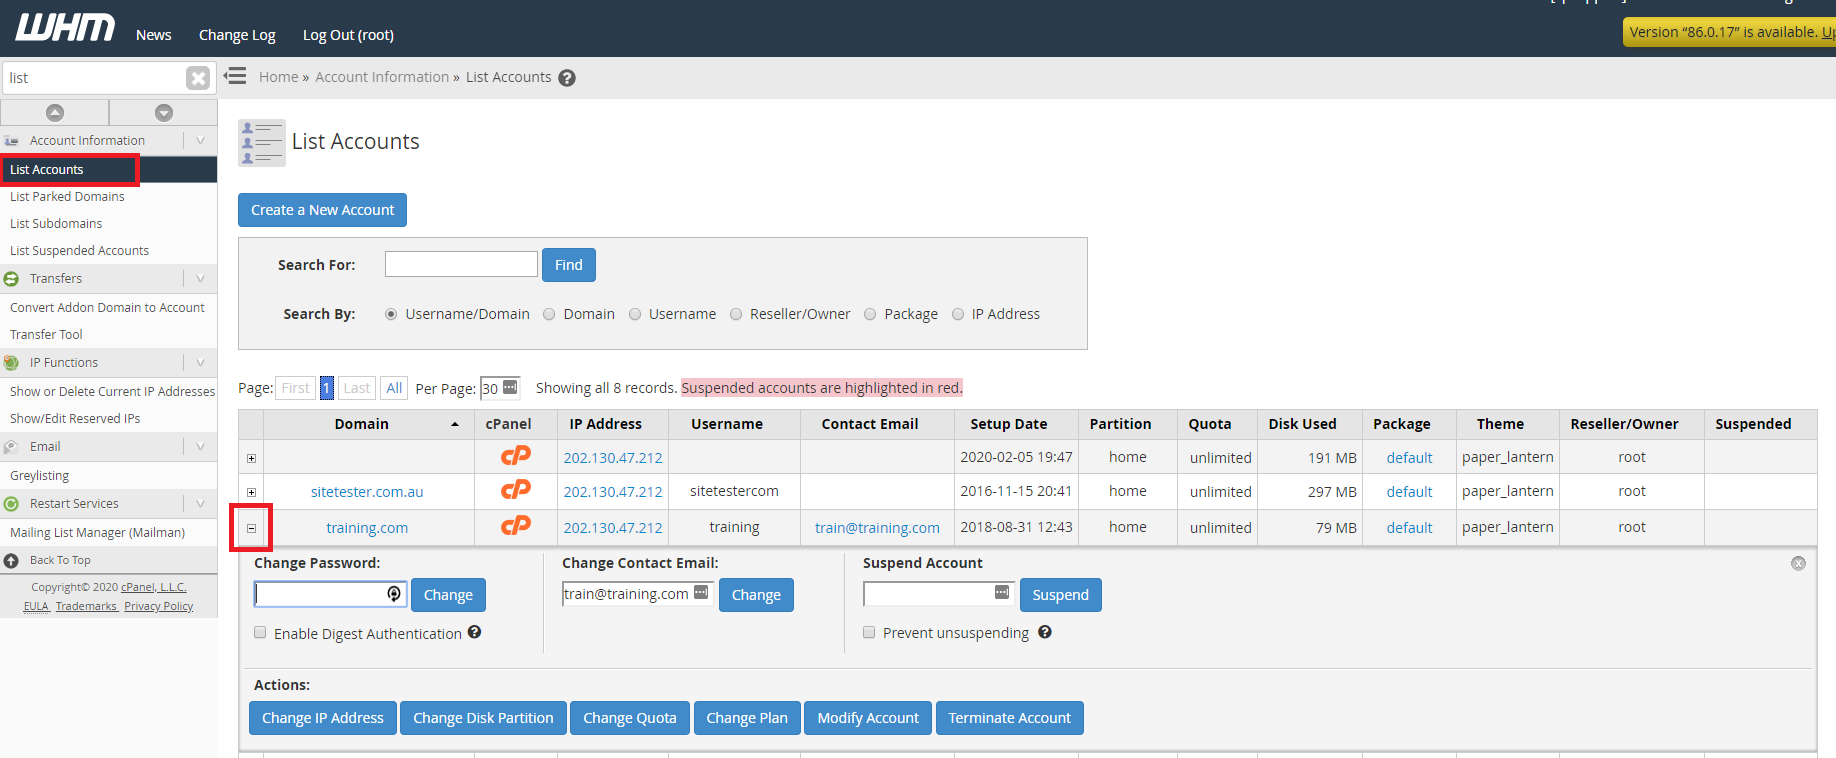Select Username/Domain search option
The height and width of the screenshot is (758, 1836).
pyautogui.click(x=391, y=314)
